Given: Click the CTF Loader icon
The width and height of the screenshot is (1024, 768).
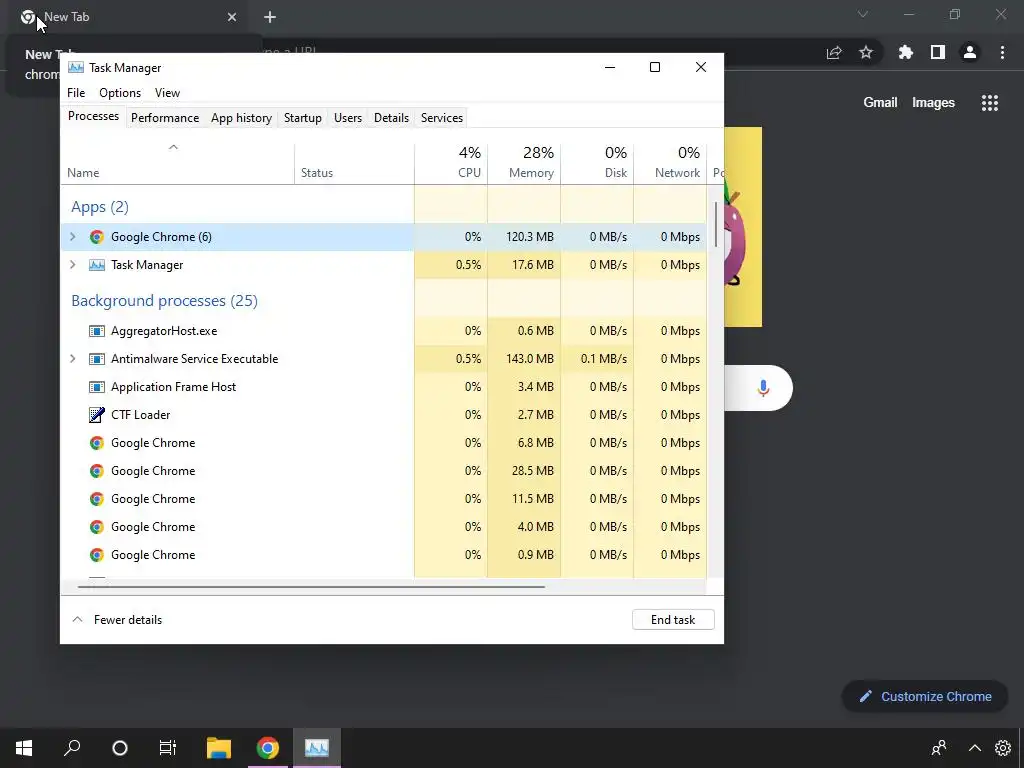Looking at the screenshot, I should (97, 415).
